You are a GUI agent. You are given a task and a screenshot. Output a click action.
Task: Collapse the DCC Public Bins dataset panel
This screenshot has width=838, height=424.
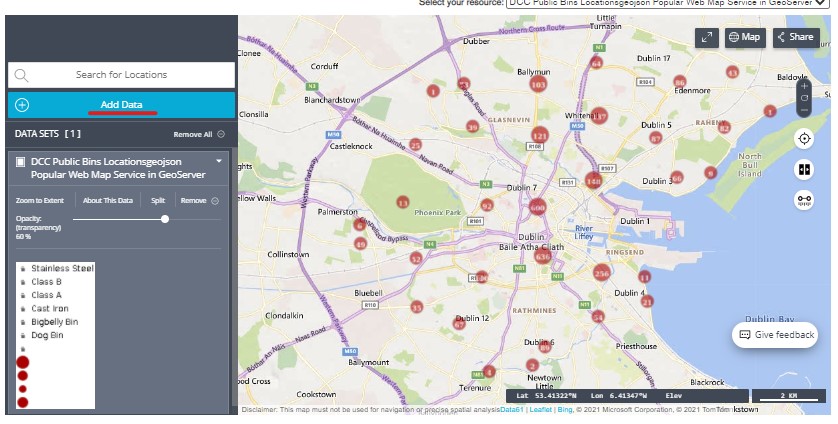coord(218,161)
